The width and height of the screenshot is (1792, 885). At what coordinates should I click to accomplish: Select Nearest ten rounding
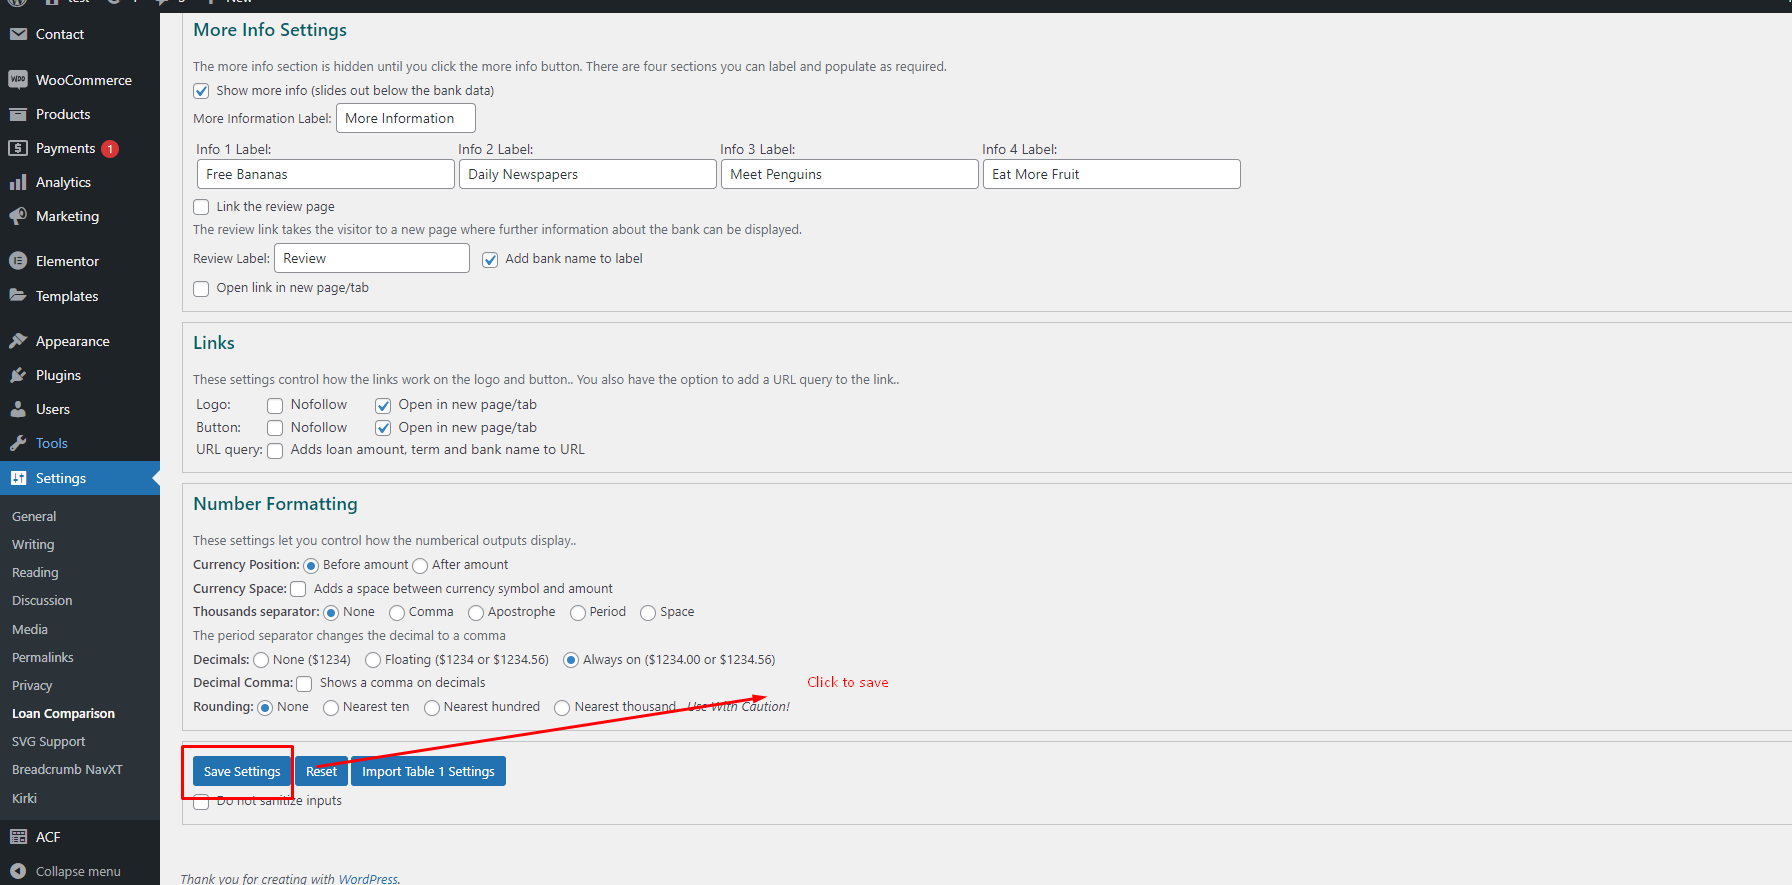click(331, 708)
